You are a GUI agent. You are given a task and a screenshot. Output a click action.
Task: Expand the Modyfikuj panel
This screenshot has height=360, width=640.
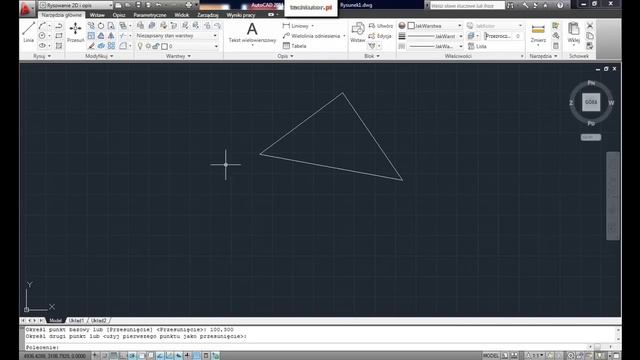99,56
